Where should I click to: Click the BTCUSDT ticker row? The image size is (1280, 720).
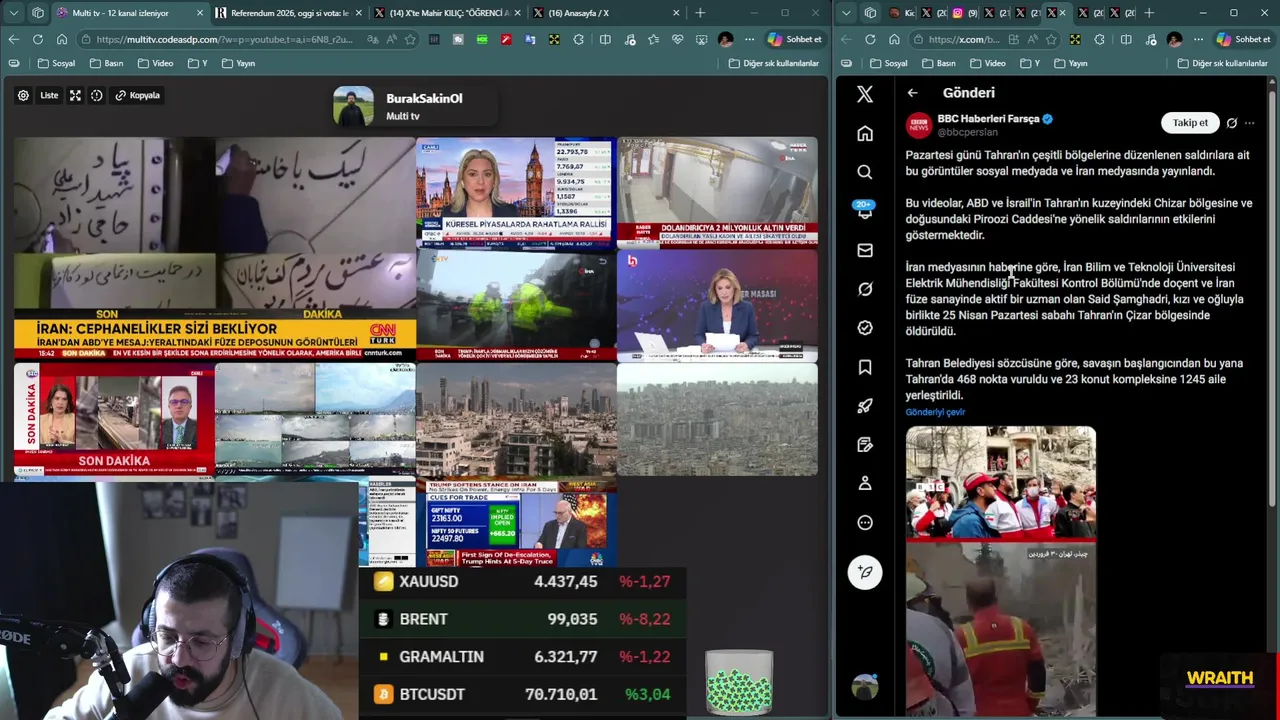[523, 694]
